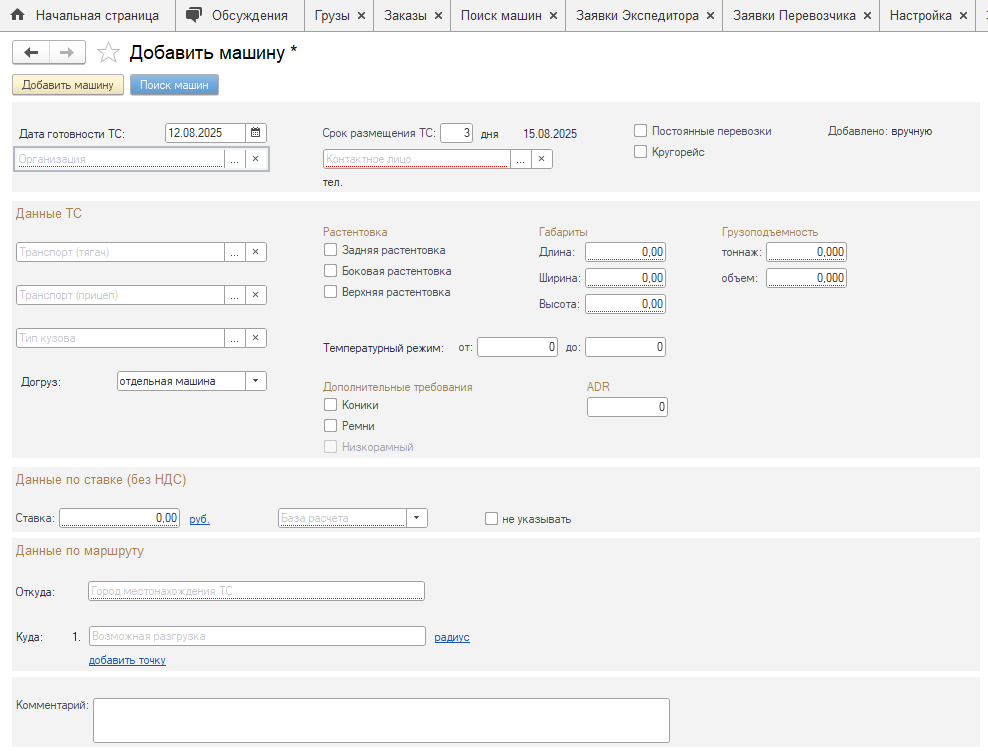Open selection list for Тип кузова
The width and height of the screenshot is (988, 753).
point(234,338)
